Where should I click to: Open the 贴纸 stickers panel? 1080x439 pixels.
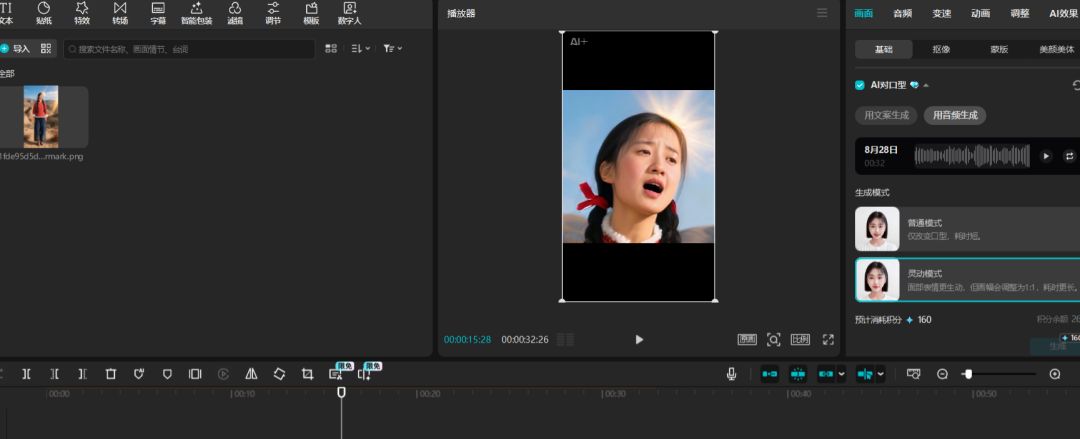(44, 13)
